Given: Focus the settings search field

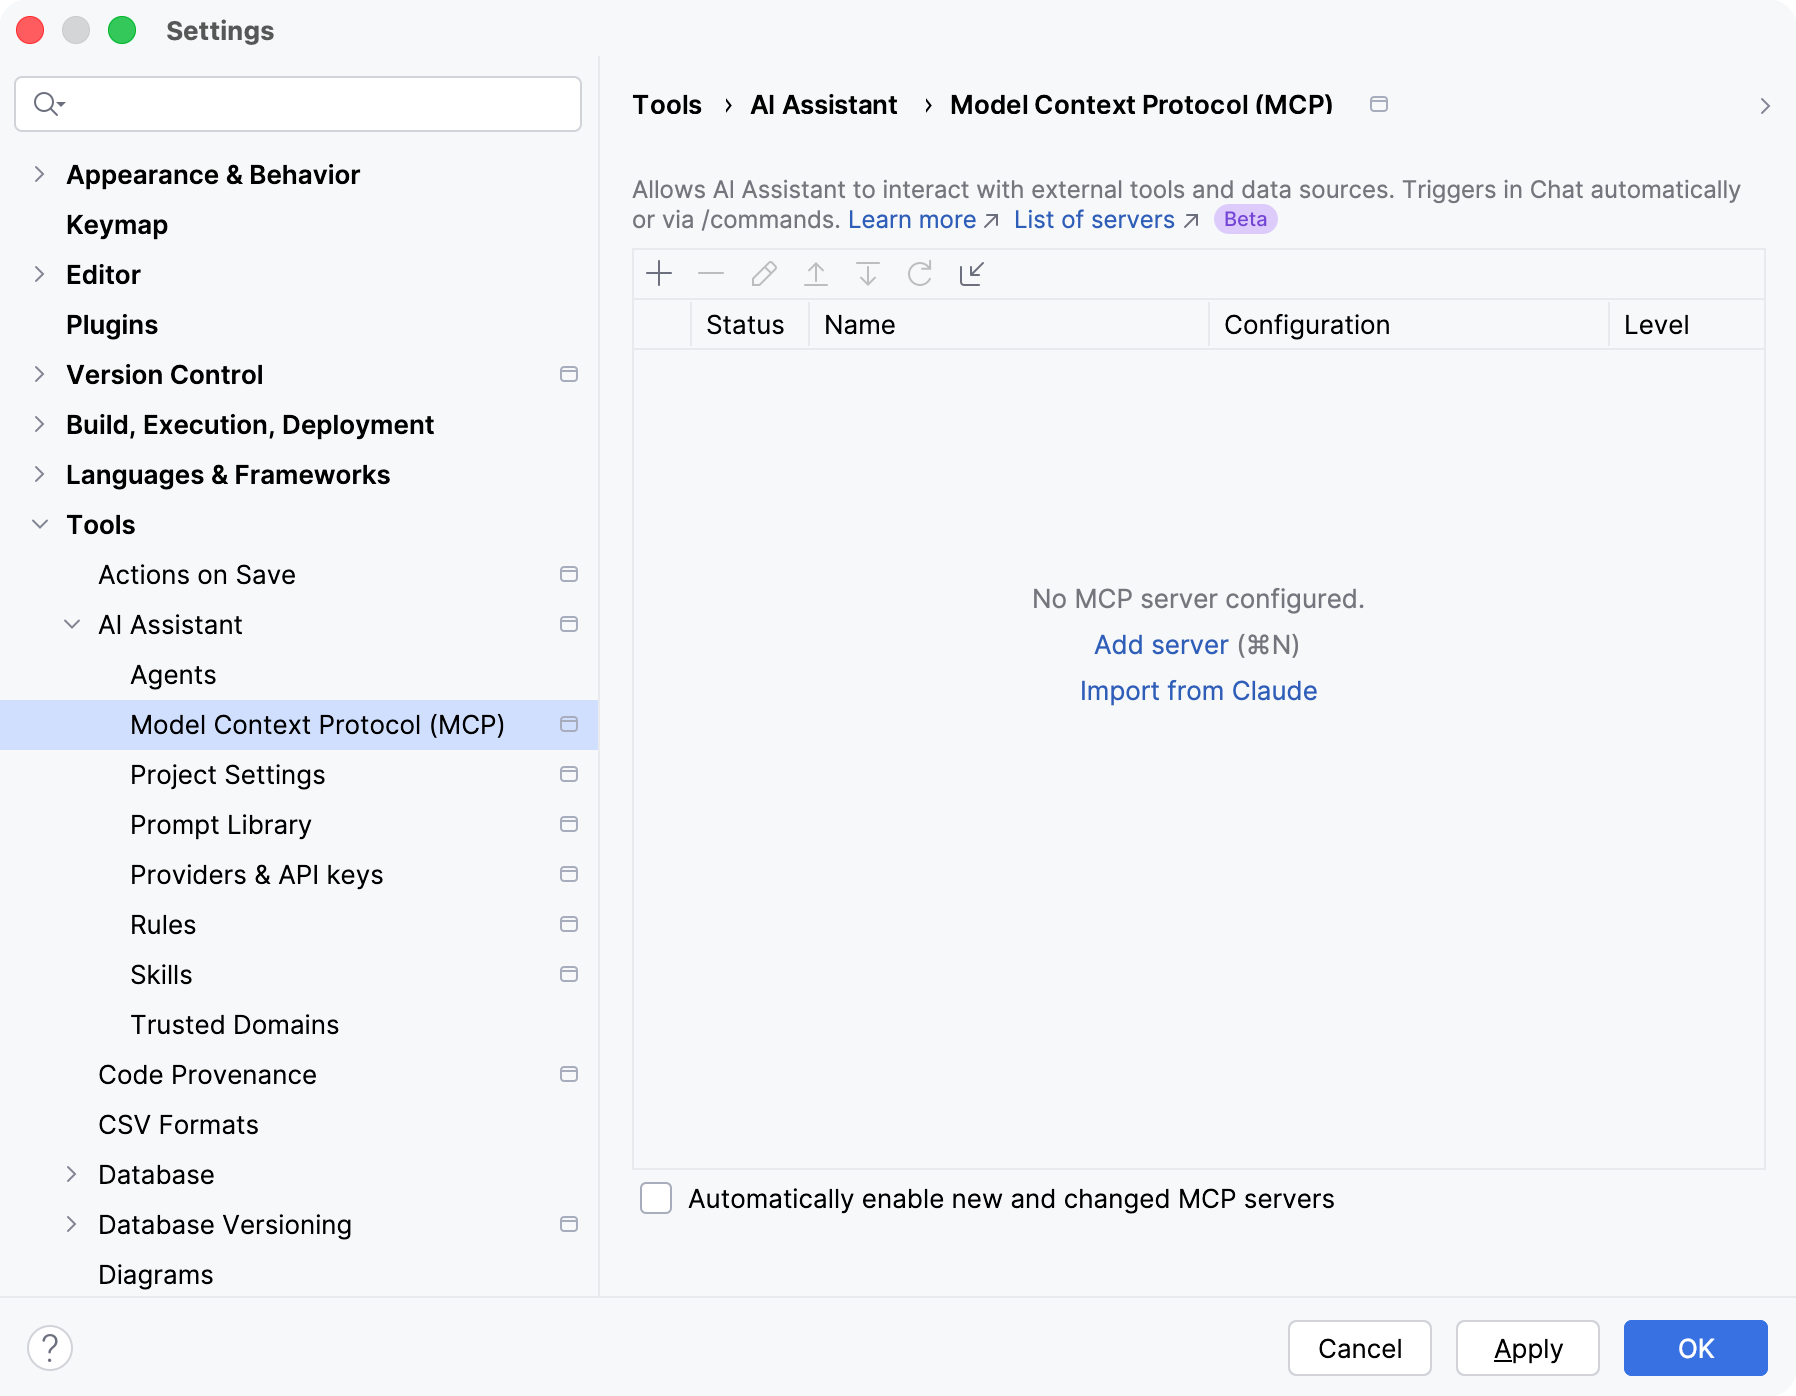Looking at the screenshot, I should coord(298,104).
